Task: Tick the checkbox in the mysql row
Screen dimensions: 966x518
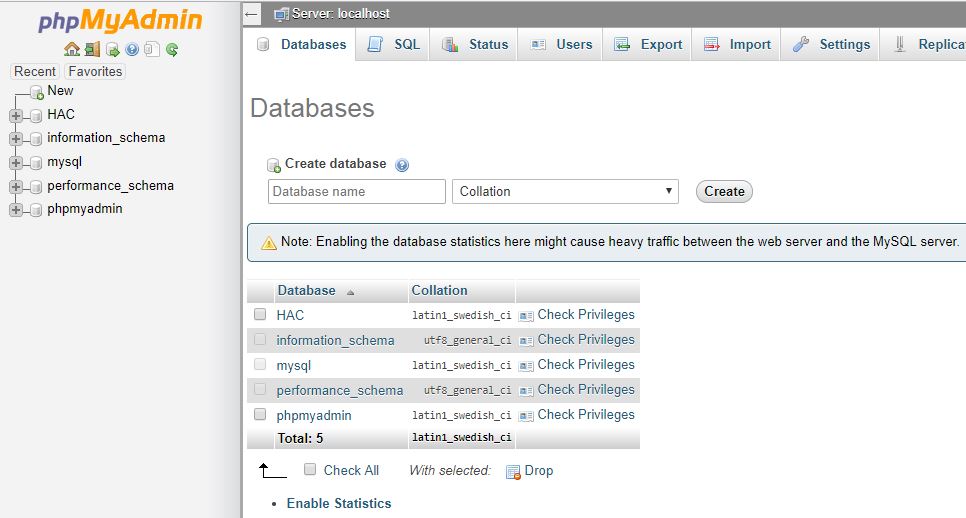Action: pos(260,364)
